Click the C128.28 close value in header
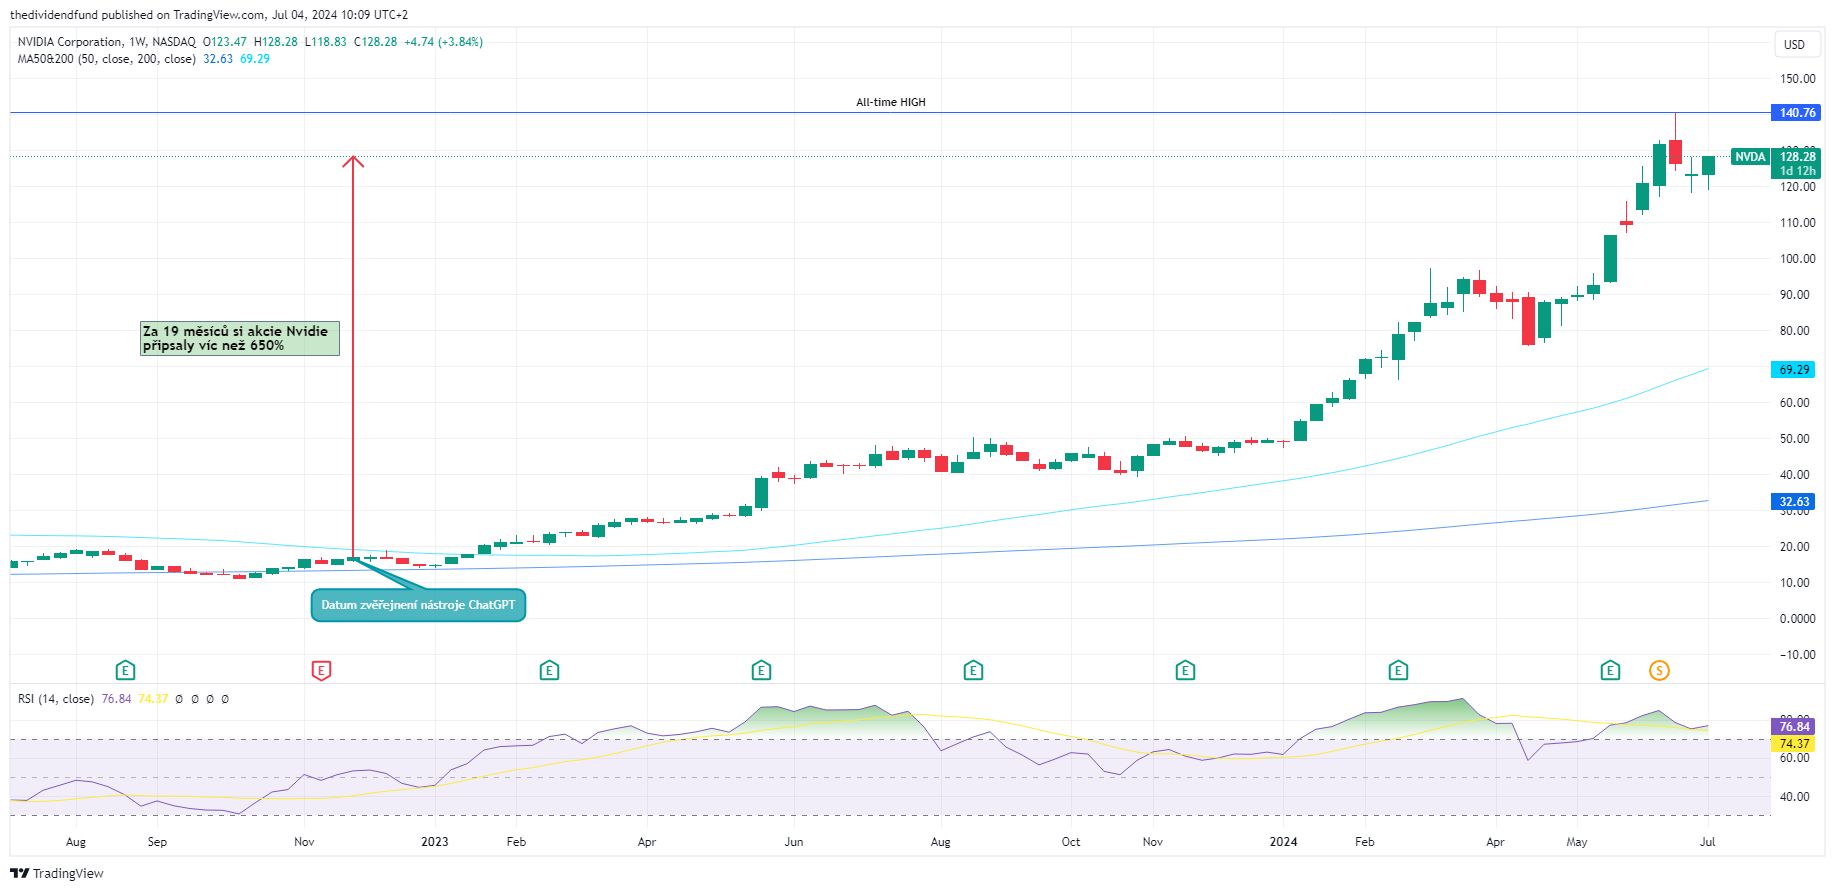This screenshot has width=1835, height=891. tap(375, 42)
